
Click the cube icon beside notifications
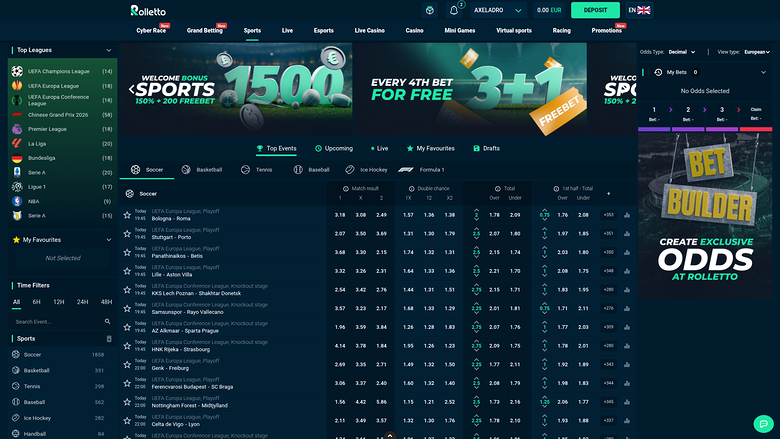pyautogui.click(x=430, y=10)
